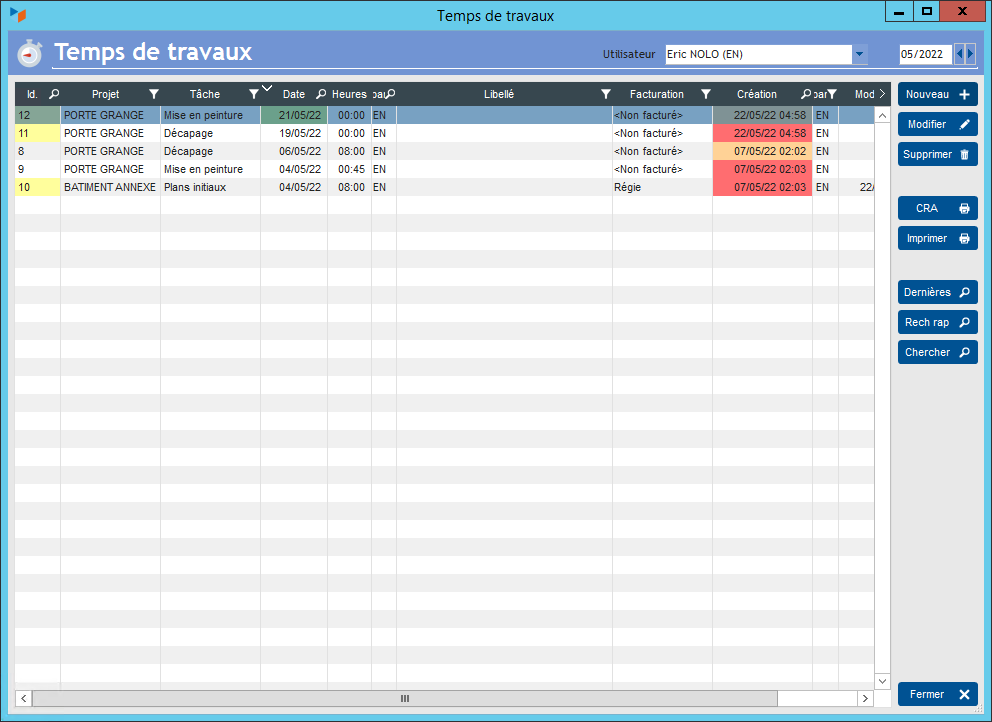
Task: Print using the Imprimer button
Action: tap(937, 239)
